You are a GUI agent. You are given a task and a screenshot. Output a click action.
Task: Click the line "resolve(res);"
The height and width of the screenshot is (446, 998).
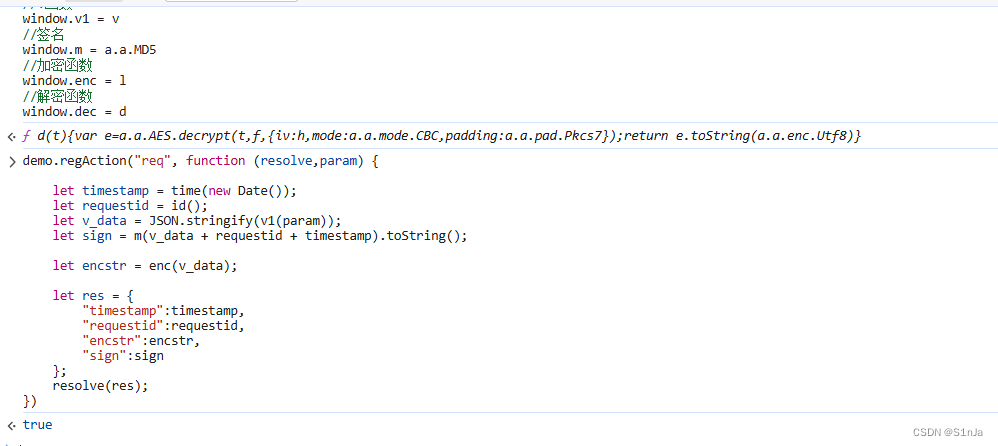pos(101,386)
